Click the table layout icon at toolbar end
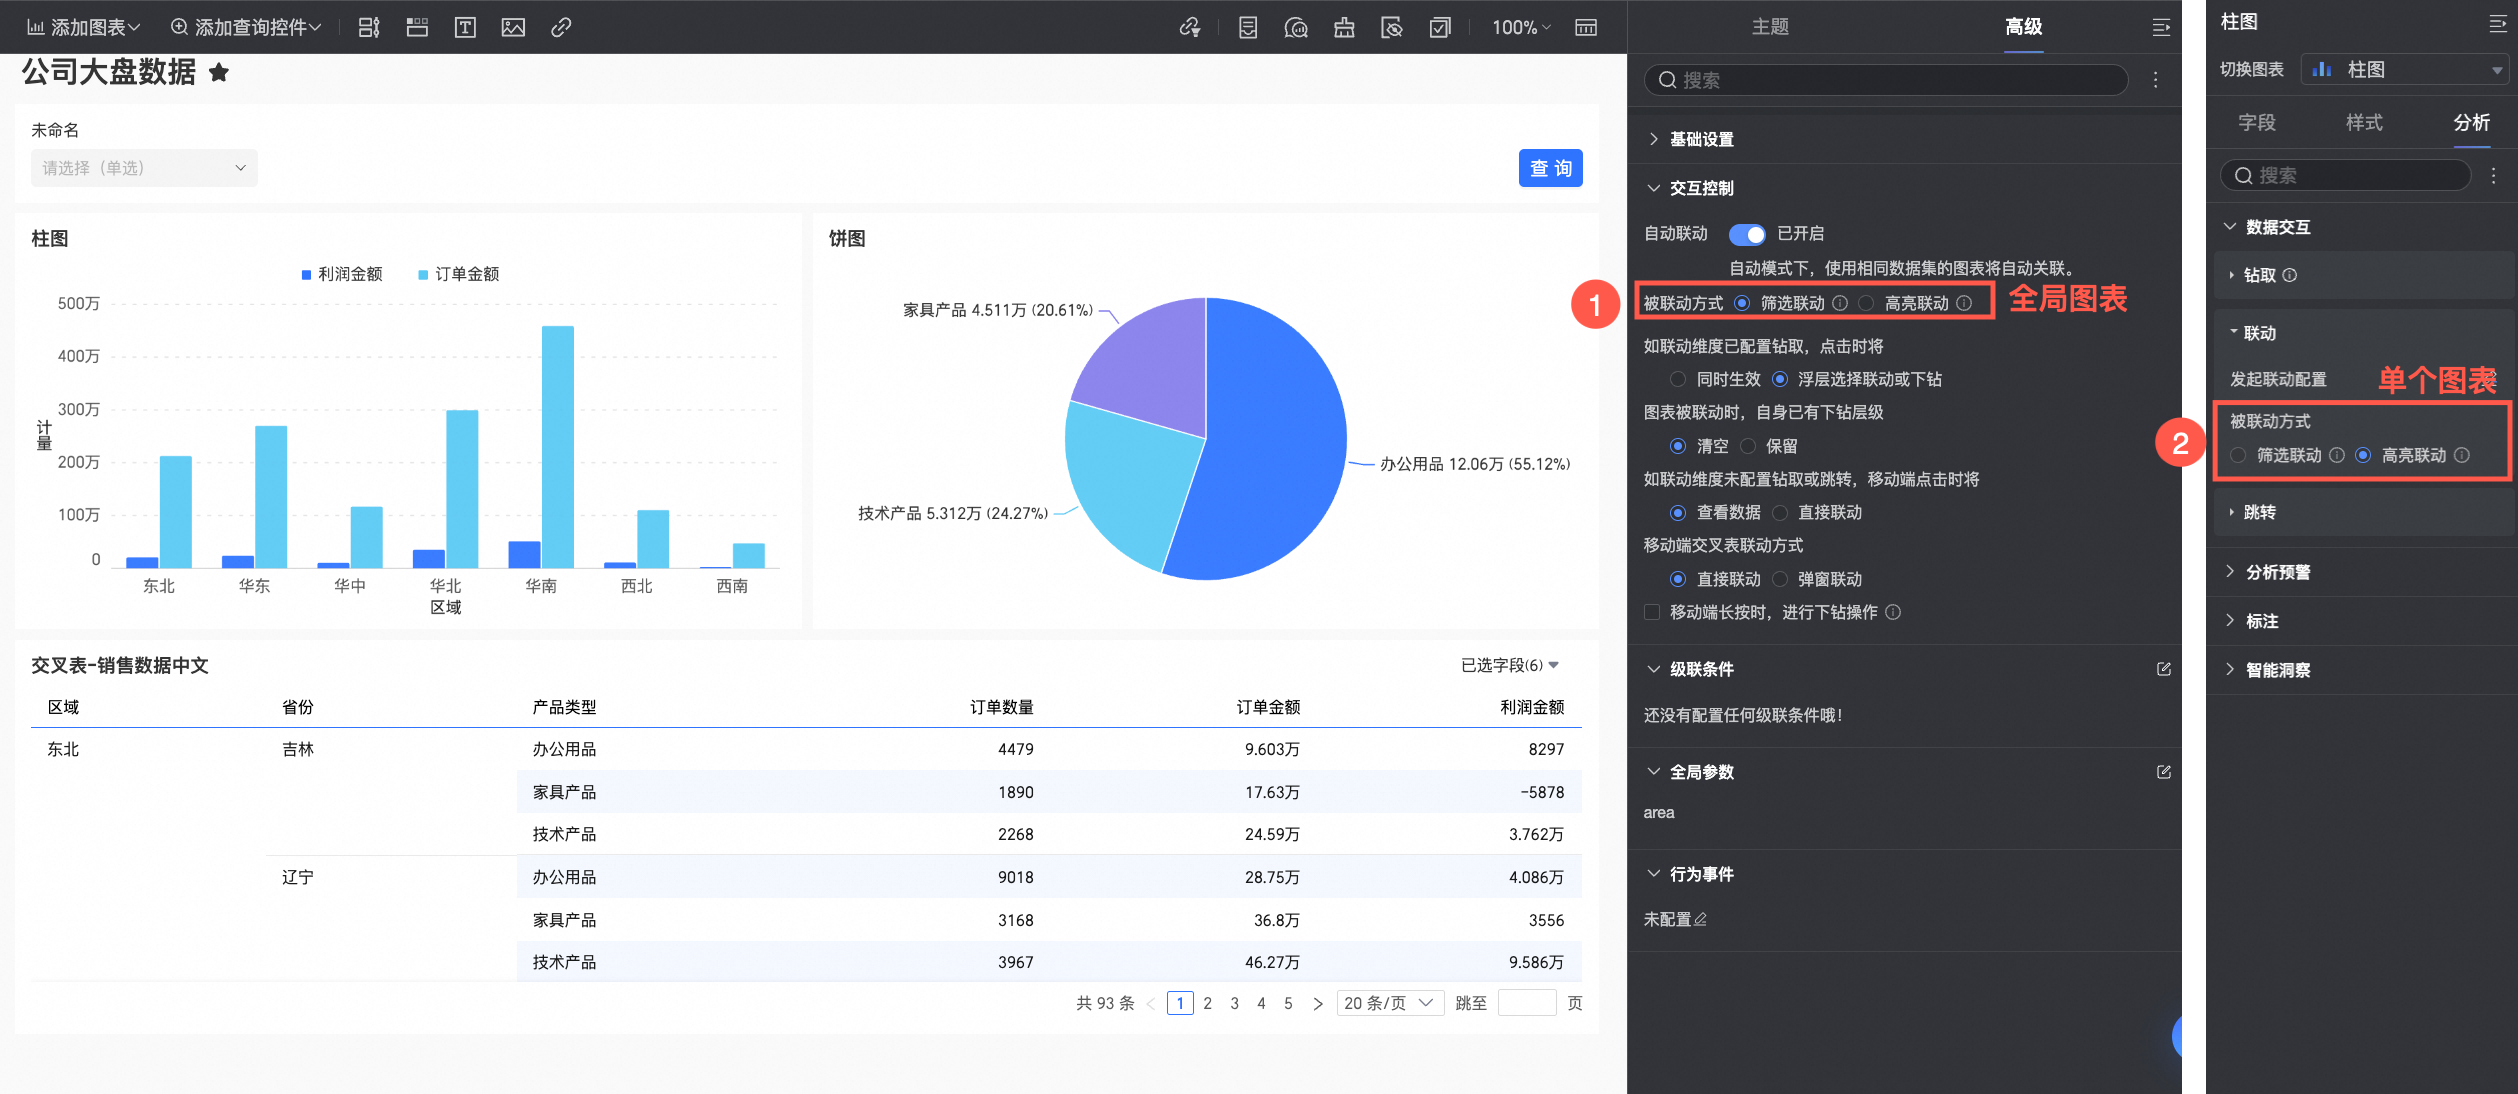 coord(1586,28)
